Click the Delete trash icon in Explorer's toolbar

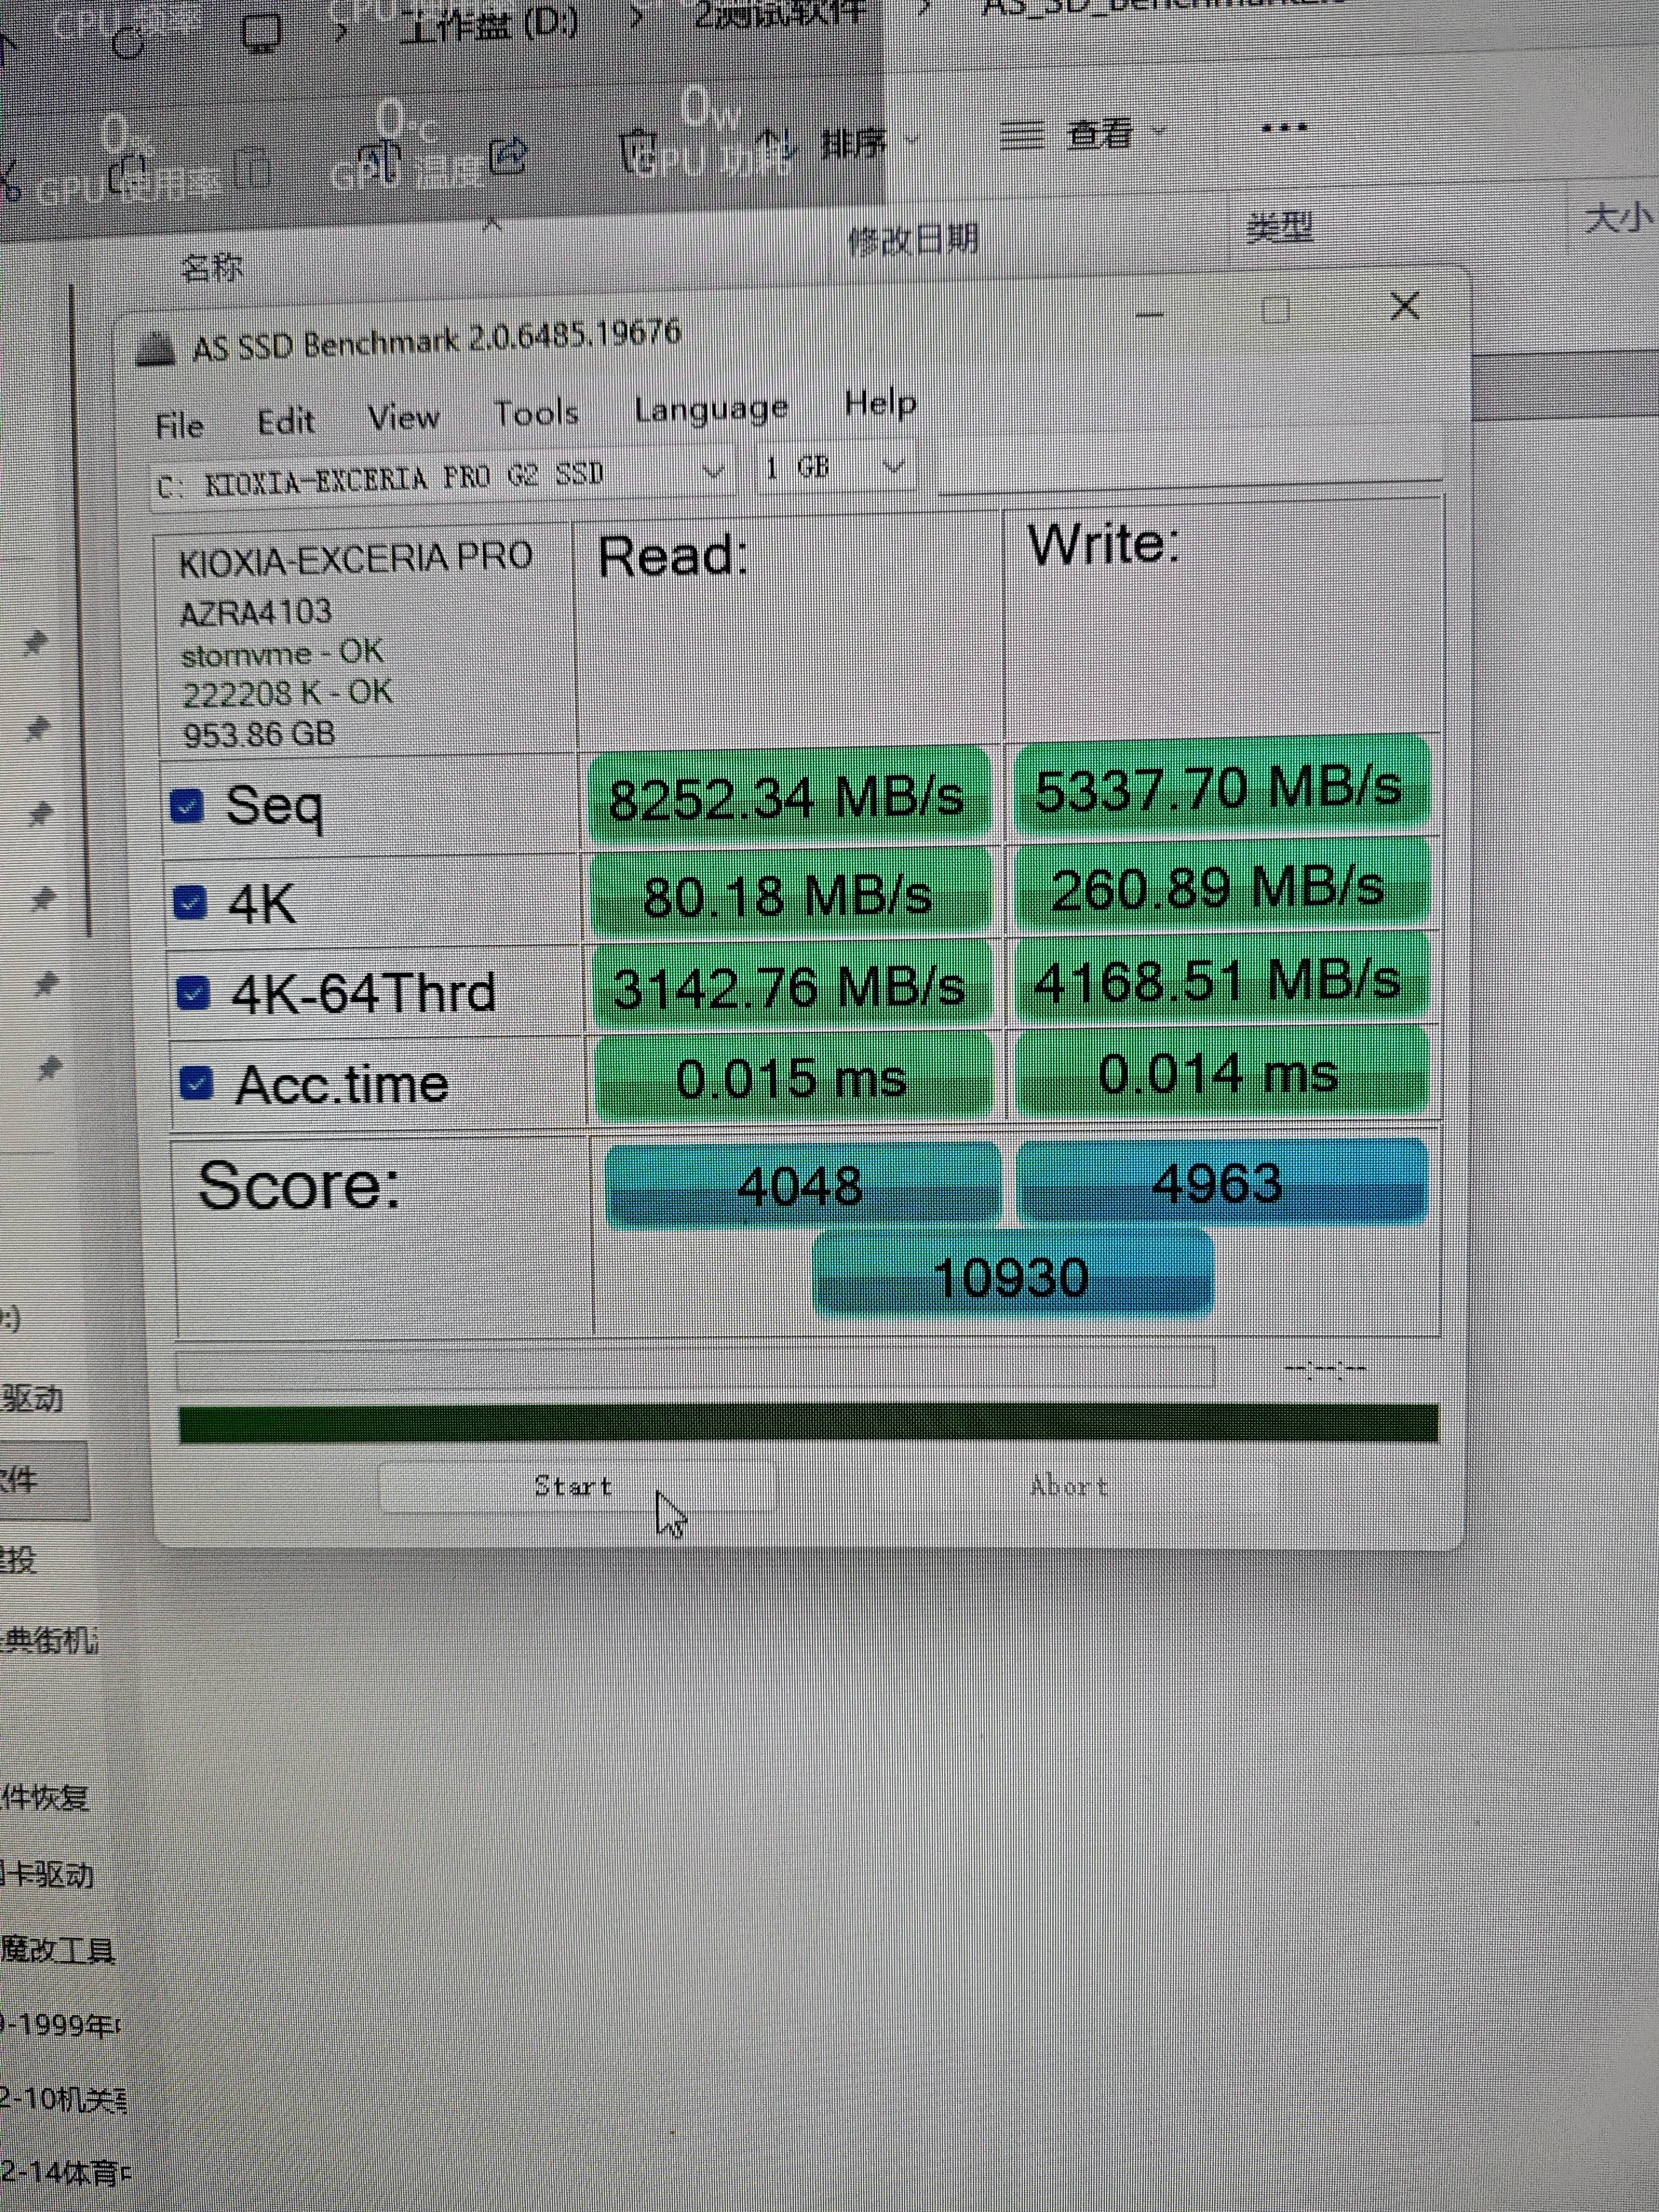tap(638, 152)
